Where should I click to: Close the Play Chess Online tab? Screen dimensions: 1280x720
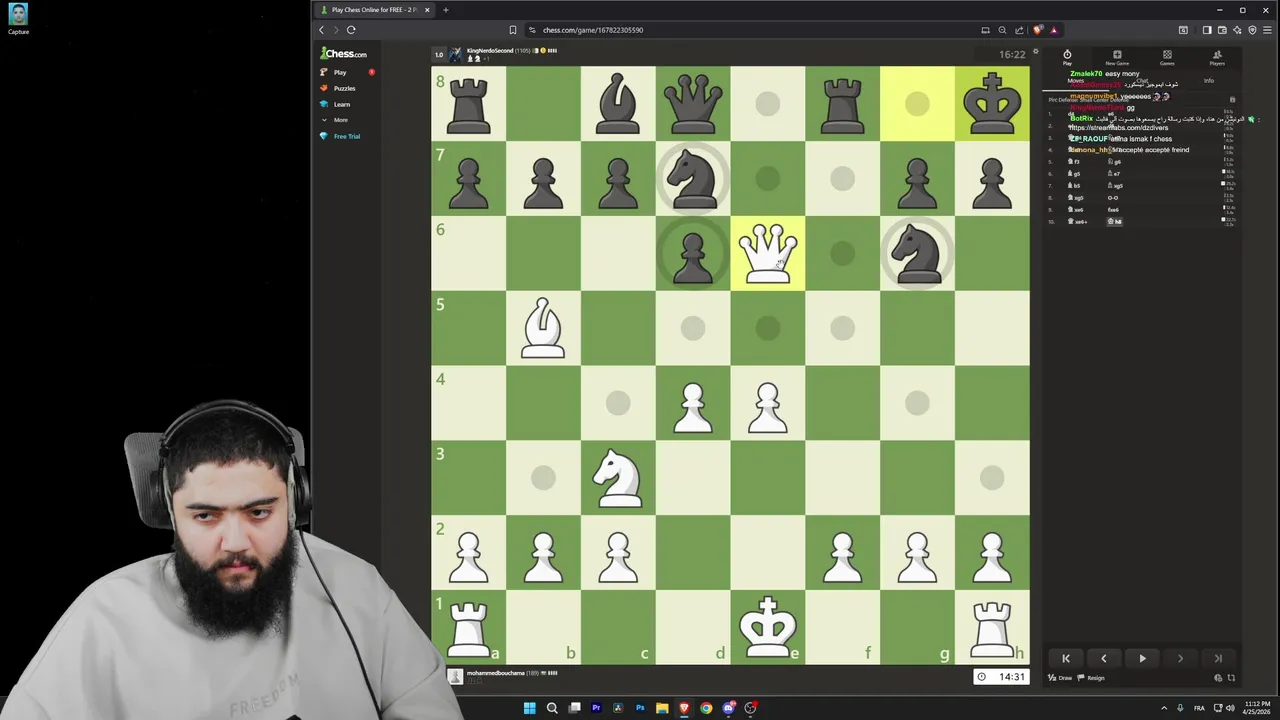(427, 10)
